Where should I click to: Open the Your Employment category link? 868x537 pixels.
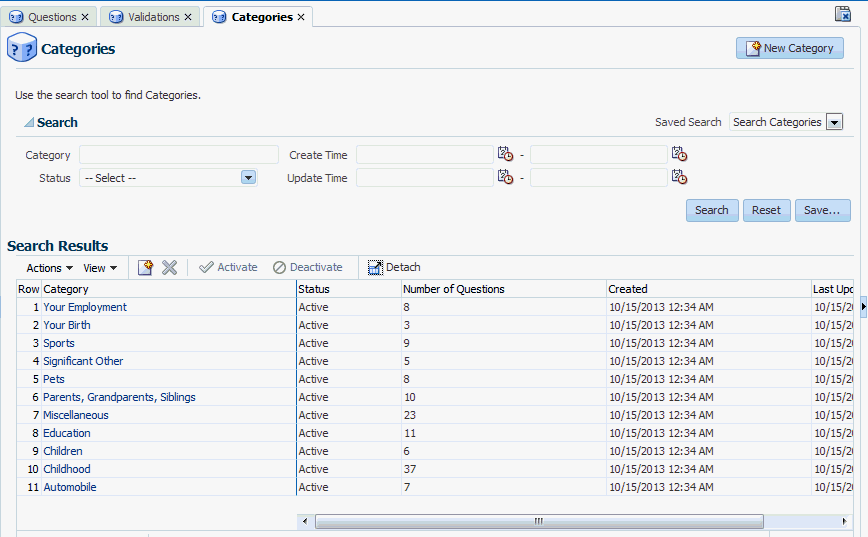pyautogui.click(x=85, y=307)
